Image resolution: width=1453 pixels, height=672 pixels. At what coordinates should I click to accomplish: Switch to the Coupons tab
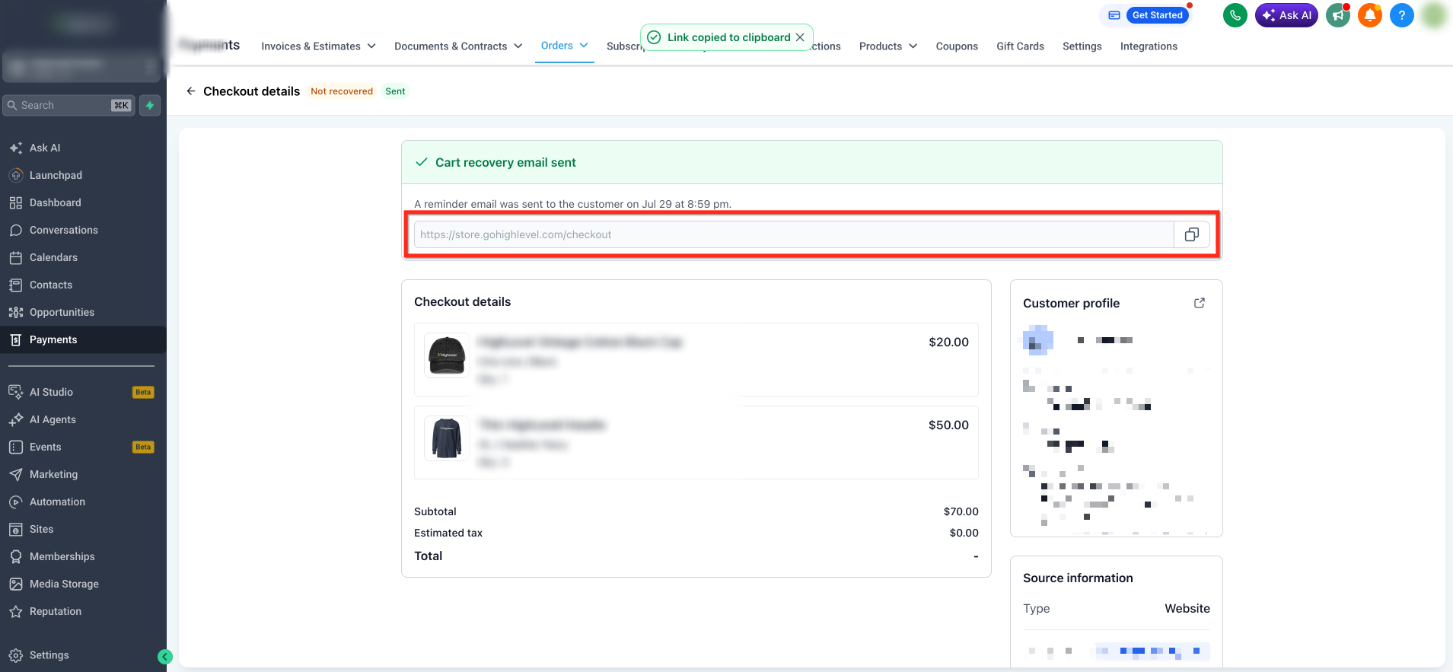[x=957, y=46]
